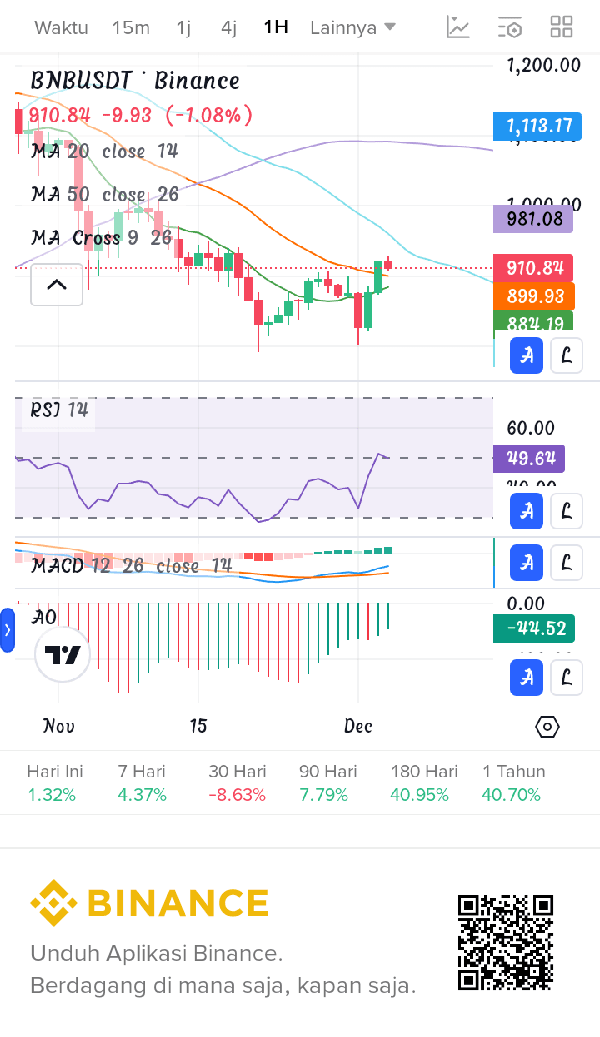
Task: Toggle auto scale A in RSI pane
Action: 527,511
